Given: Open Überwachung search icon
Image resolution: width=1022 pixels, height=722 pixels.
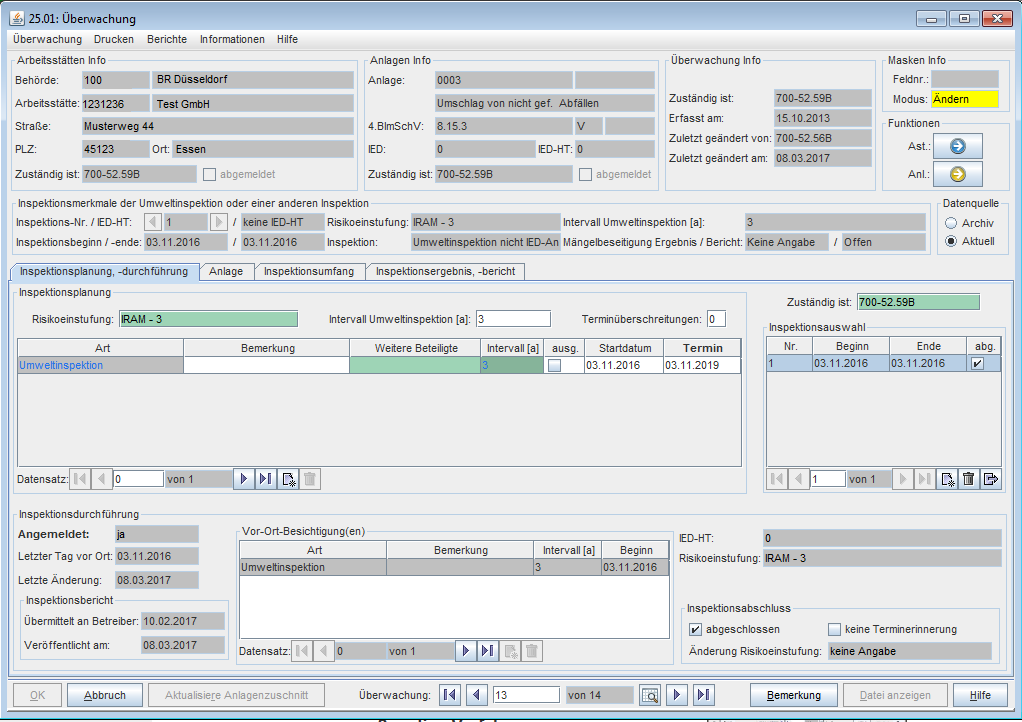Looking at the screenshot, I should coord(650,695).
